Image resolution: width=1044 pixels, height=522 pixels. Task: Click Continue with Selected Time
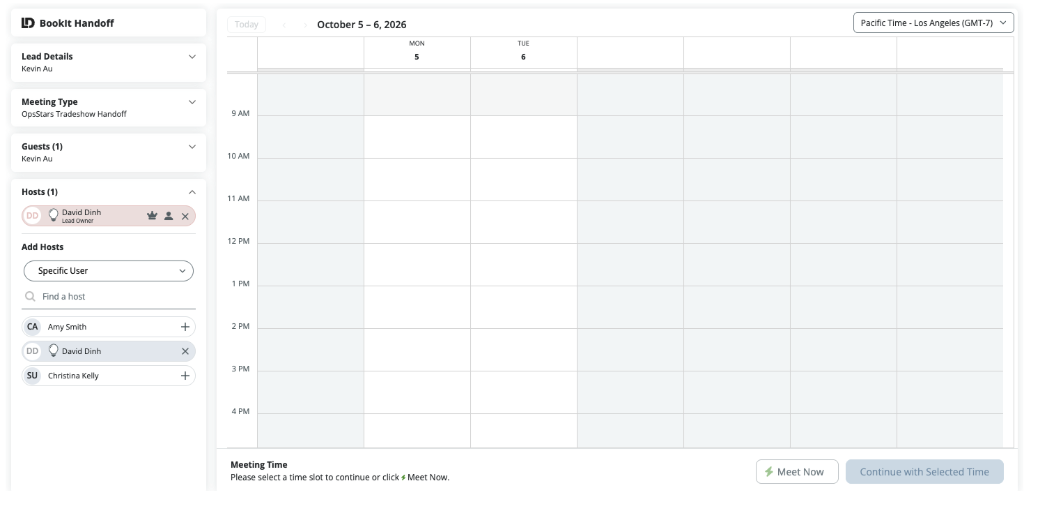pyautogui.click(x=924, y=471)
